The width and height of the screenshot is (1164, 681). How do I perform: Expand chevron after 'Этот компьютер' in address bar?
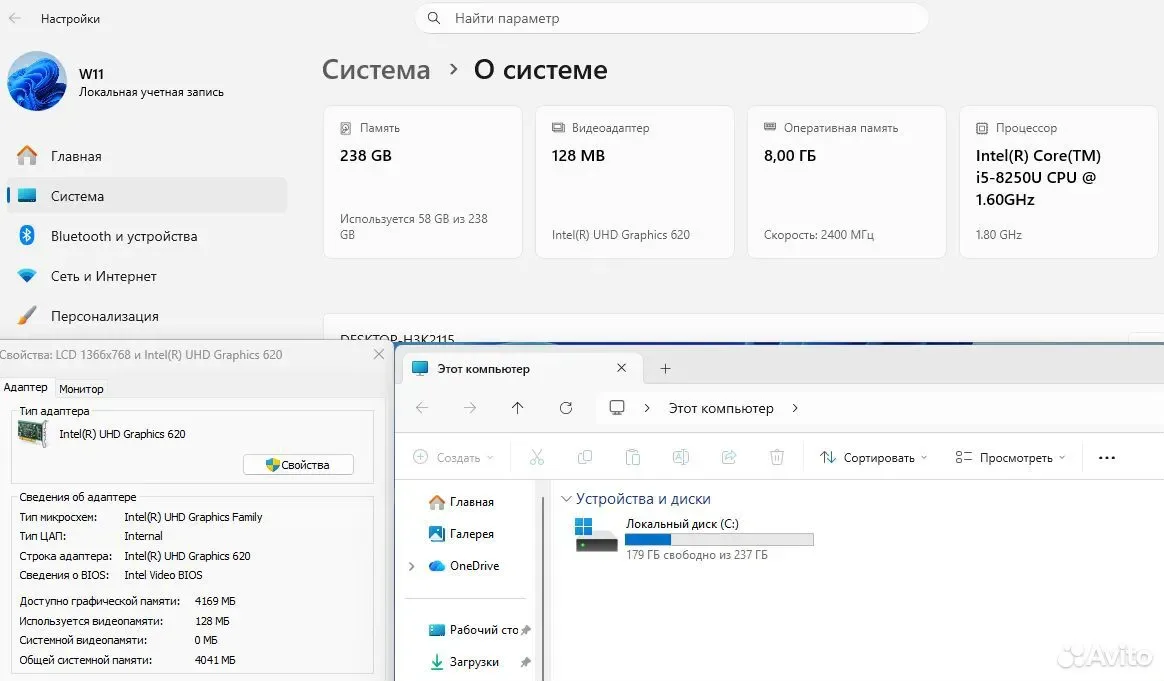pos(795,408)
